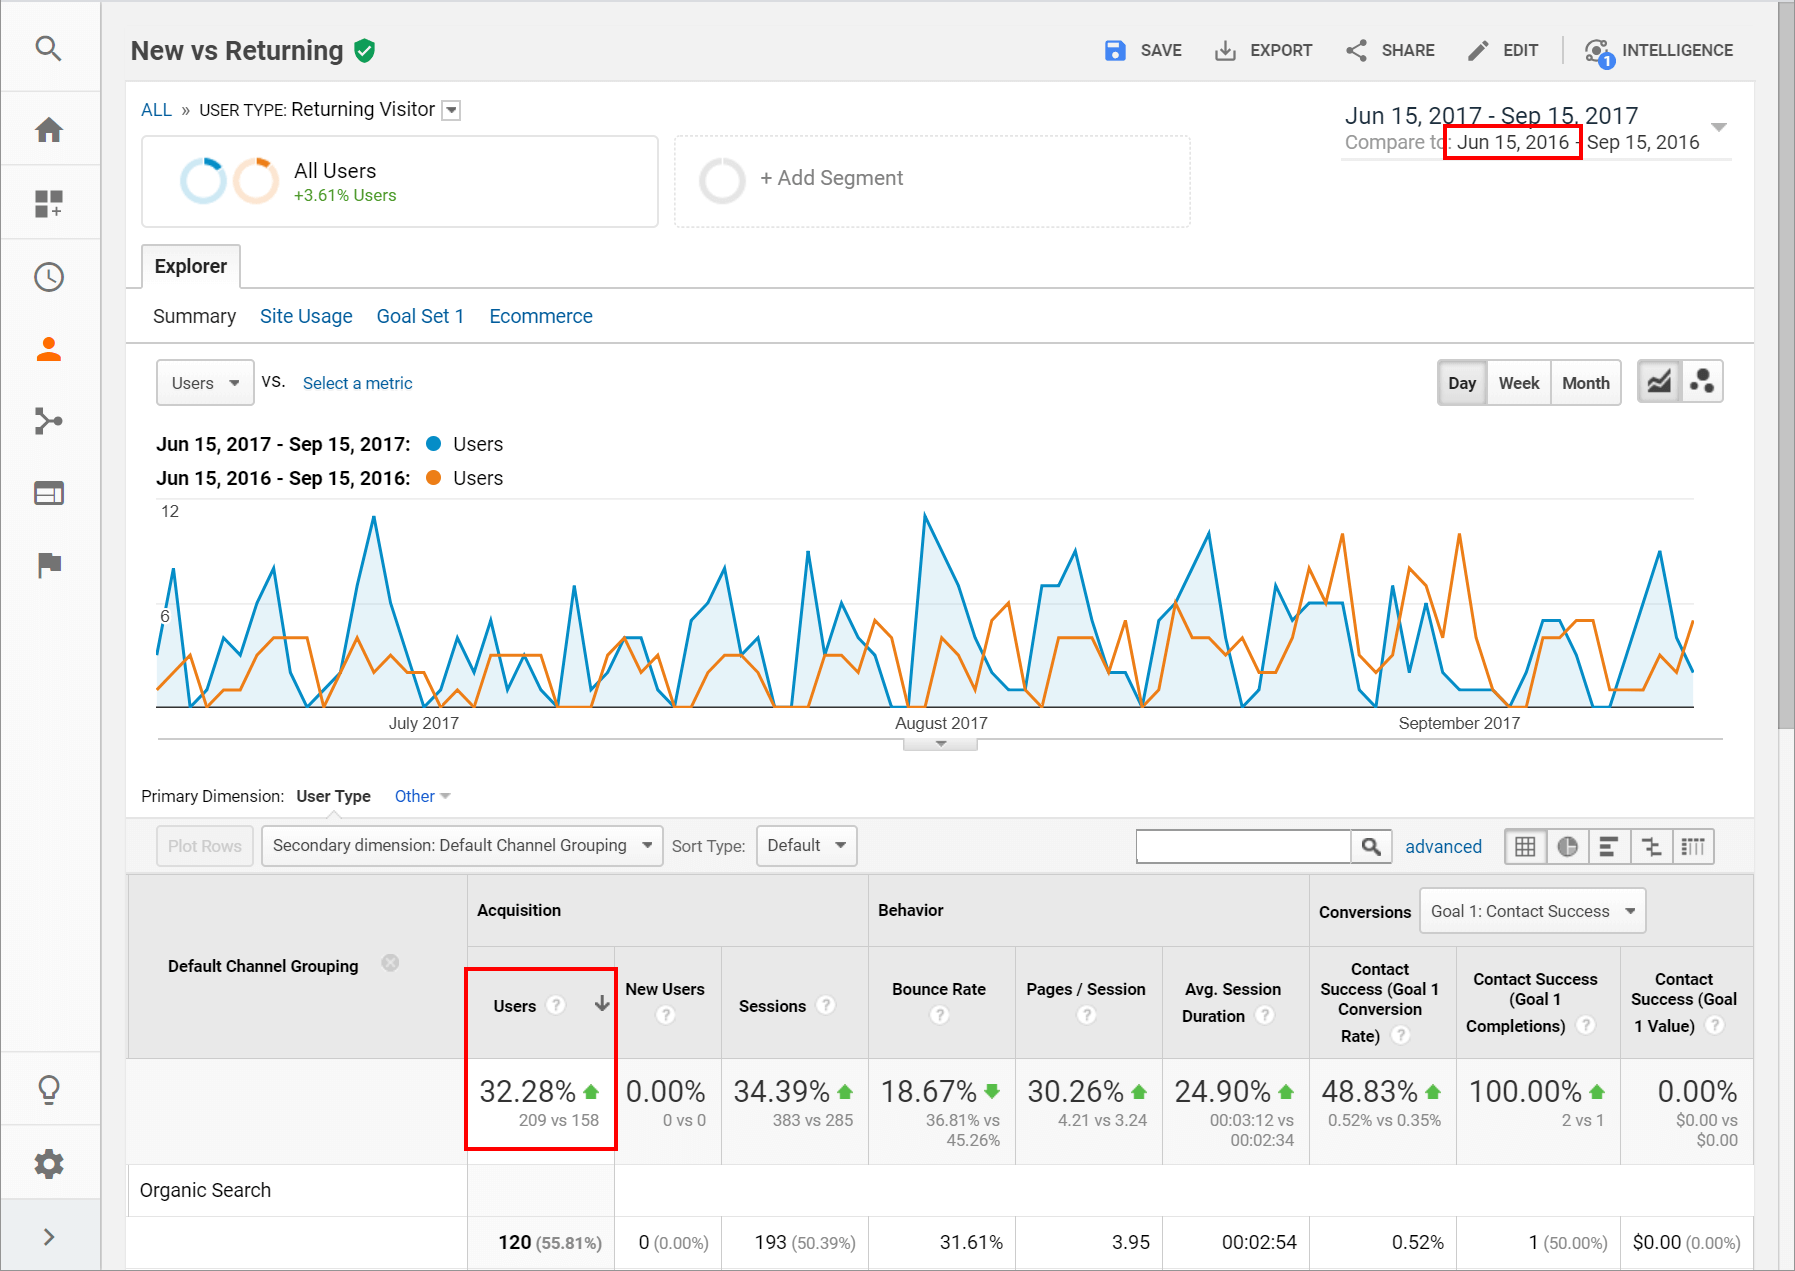Set graph granularity to Day
The width and height of the screenshot is (1795, 1271).
tap(1462, 383)
